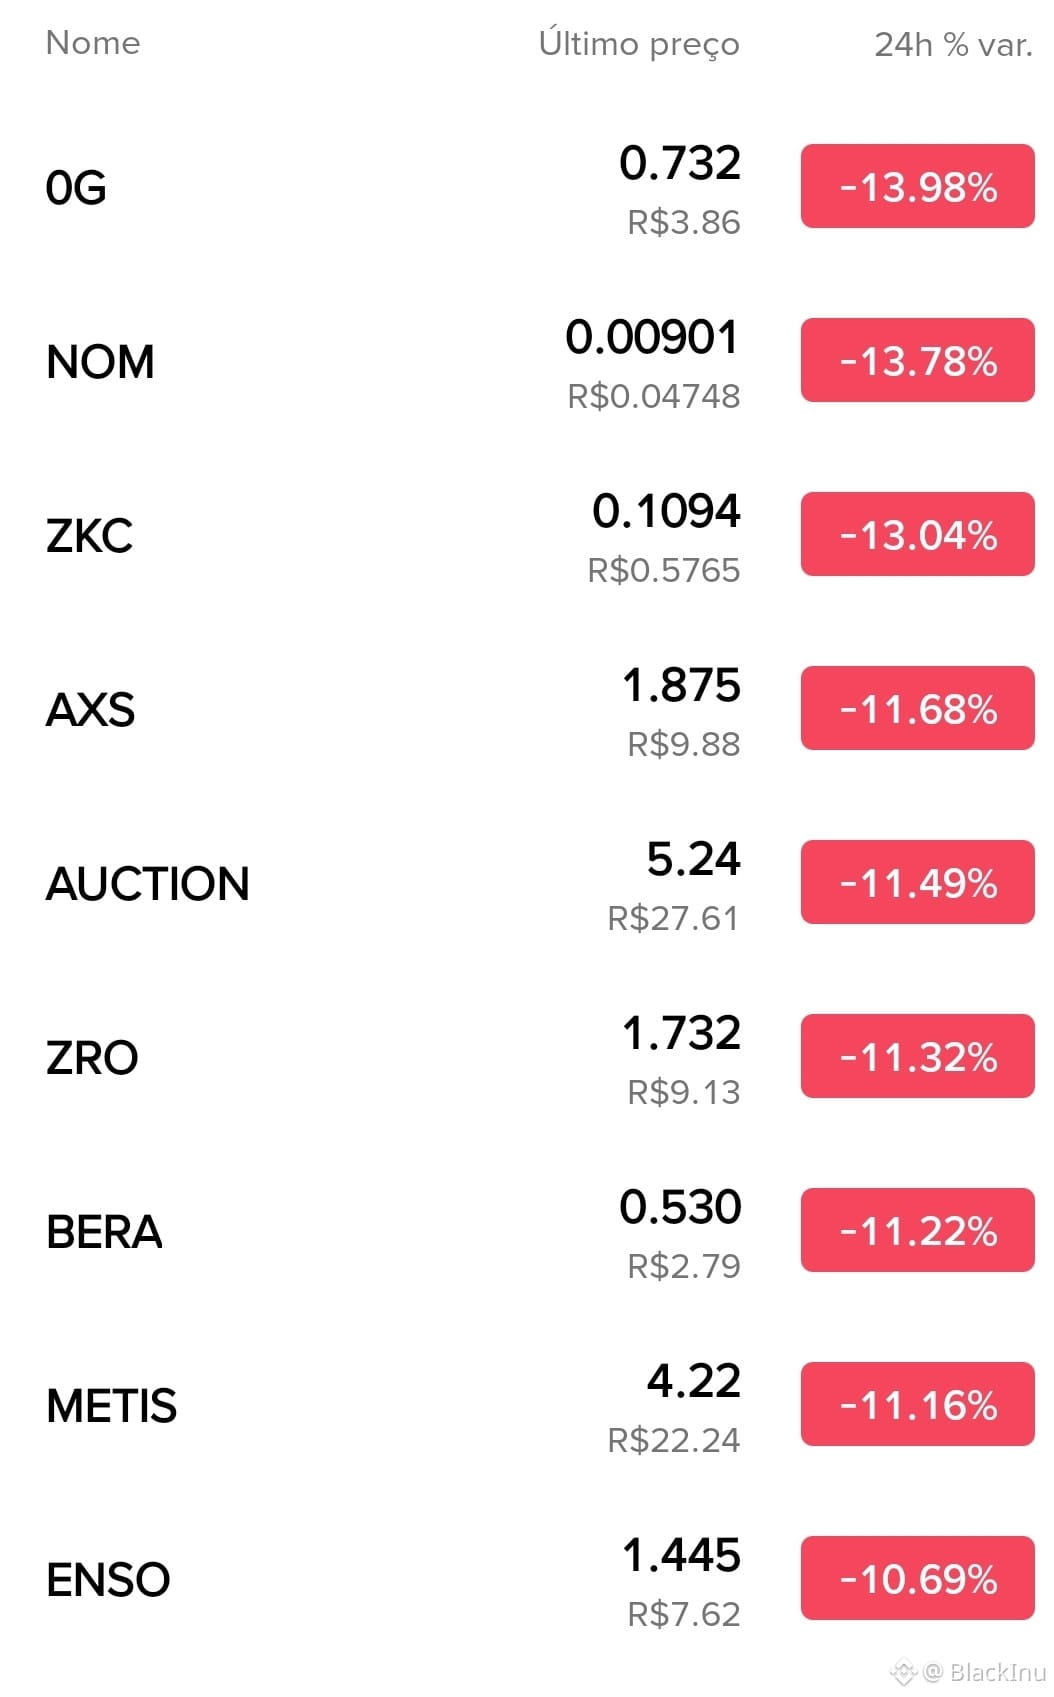Screen dimensions: 1054x1697
Task: Open the ZRO coin row
Action: [92, 1058]
